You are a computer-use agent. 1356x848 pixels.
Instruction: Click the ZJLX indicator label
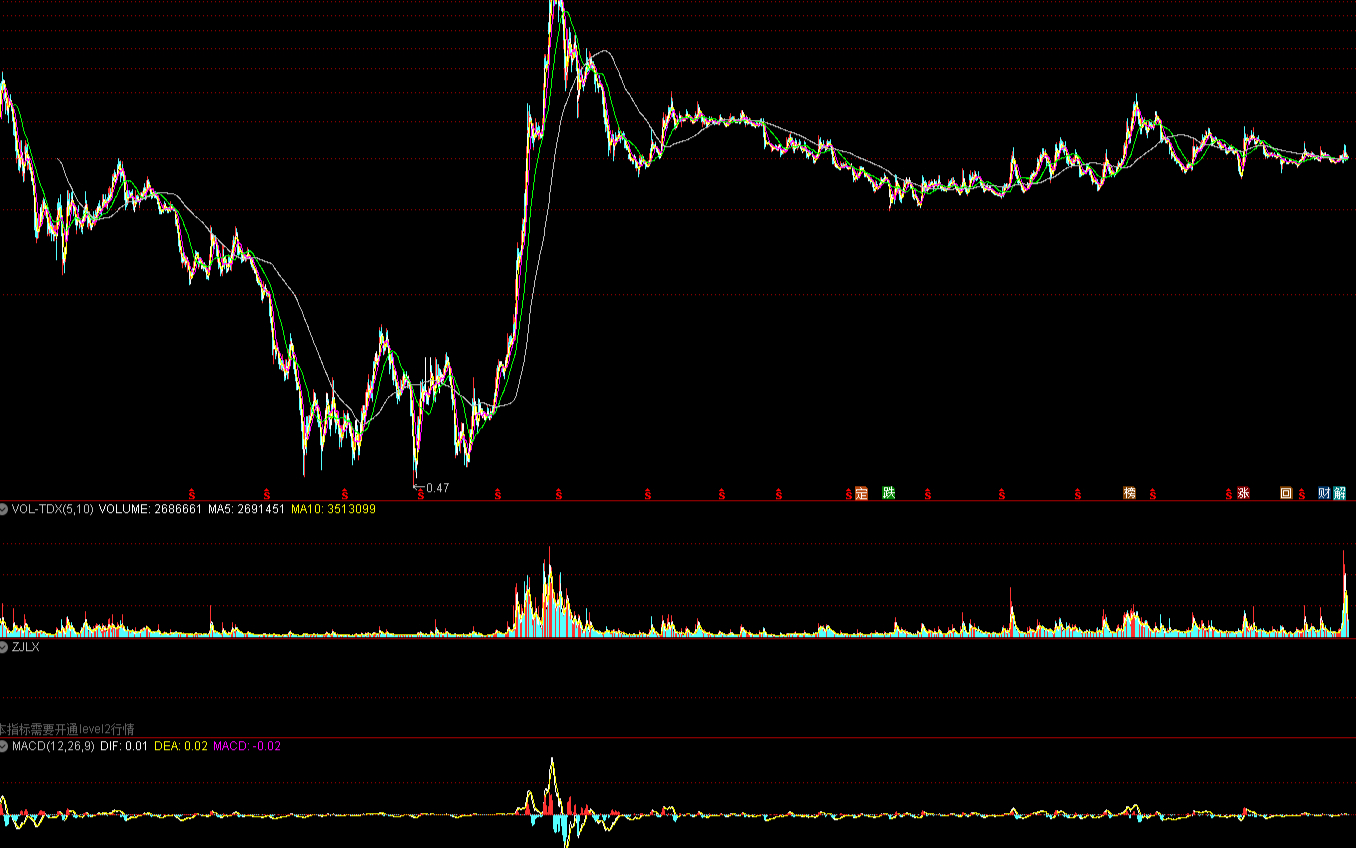point(26,647)
